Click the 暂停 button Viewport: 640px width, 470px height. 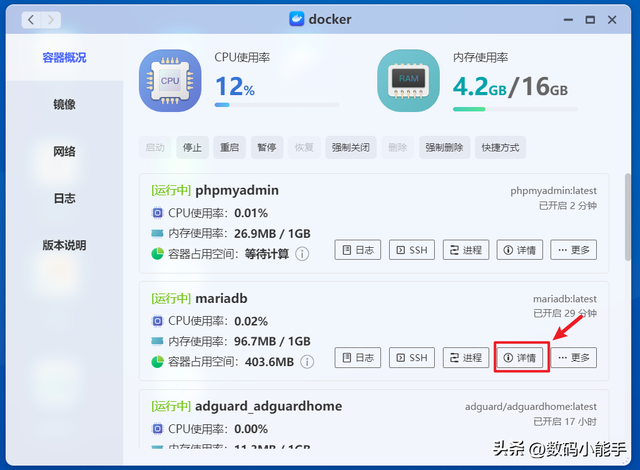267,147
